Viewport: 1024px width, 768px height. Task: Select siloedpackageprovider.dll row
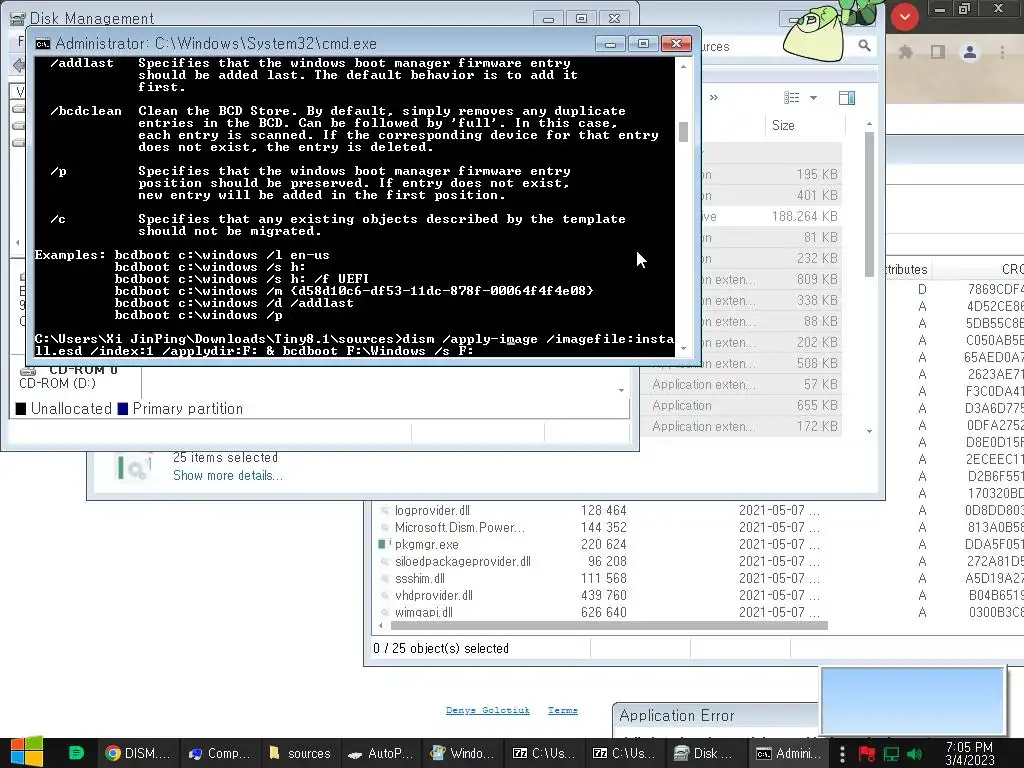coord(462,561)
